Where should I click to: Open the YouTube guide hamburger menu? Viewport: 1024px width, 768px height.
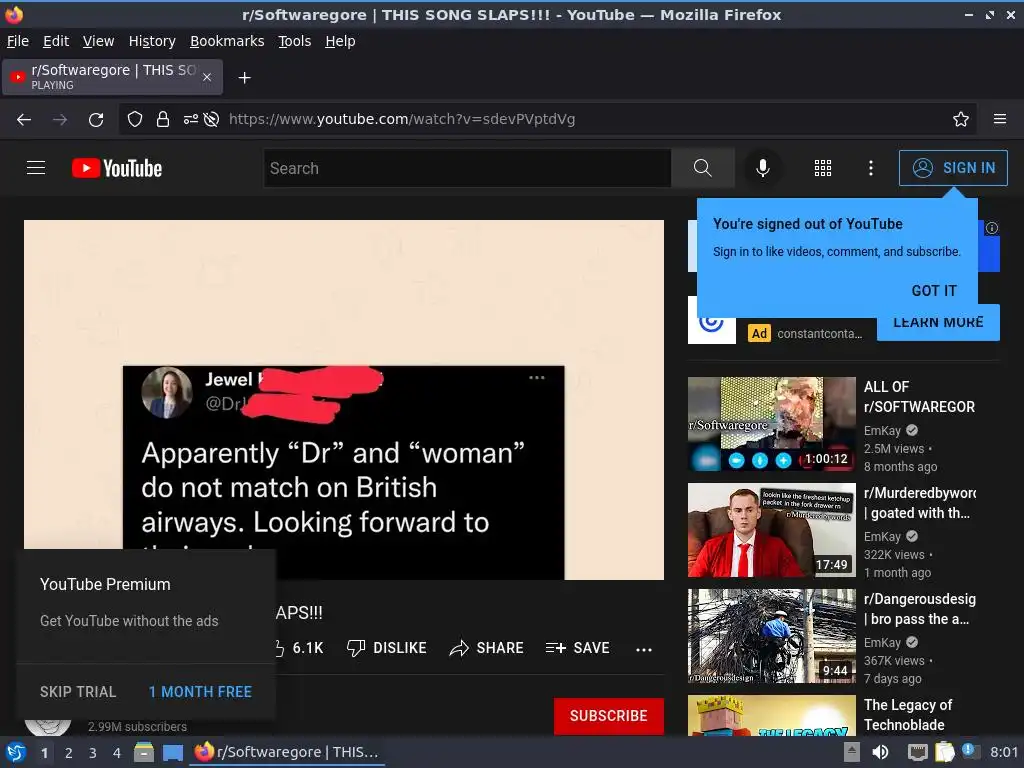[36, 168]
